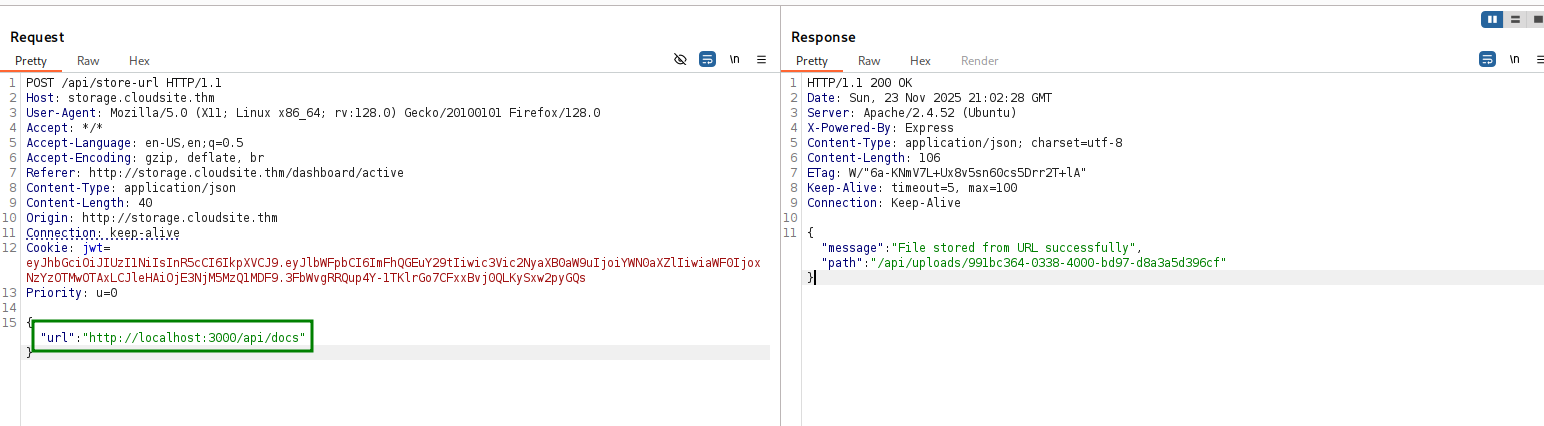Open the Response viewer hamburger options menu
Viewport: 1544px width, 426px height.
click(1541, 60)
